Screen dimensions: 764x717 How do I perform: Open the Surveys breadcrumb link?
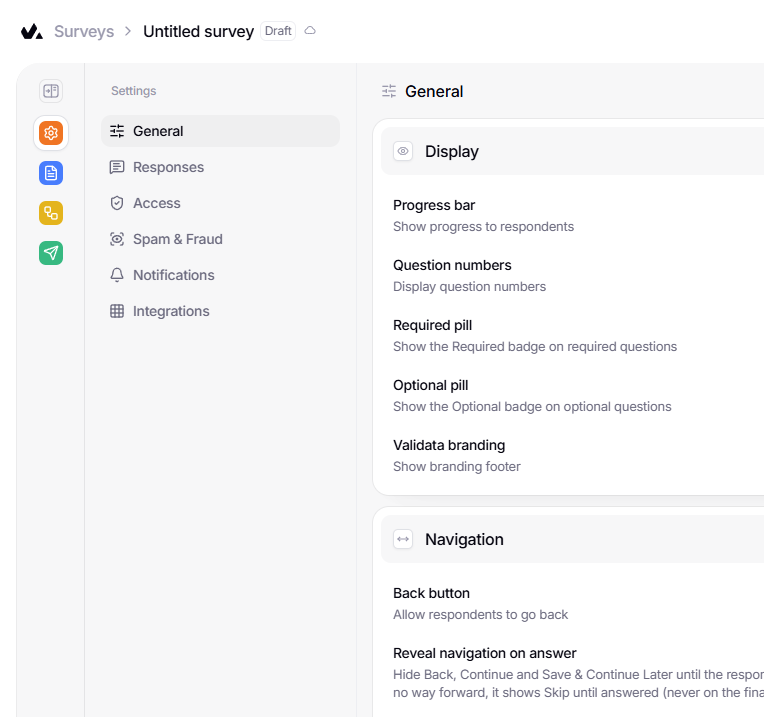[84, 32]
